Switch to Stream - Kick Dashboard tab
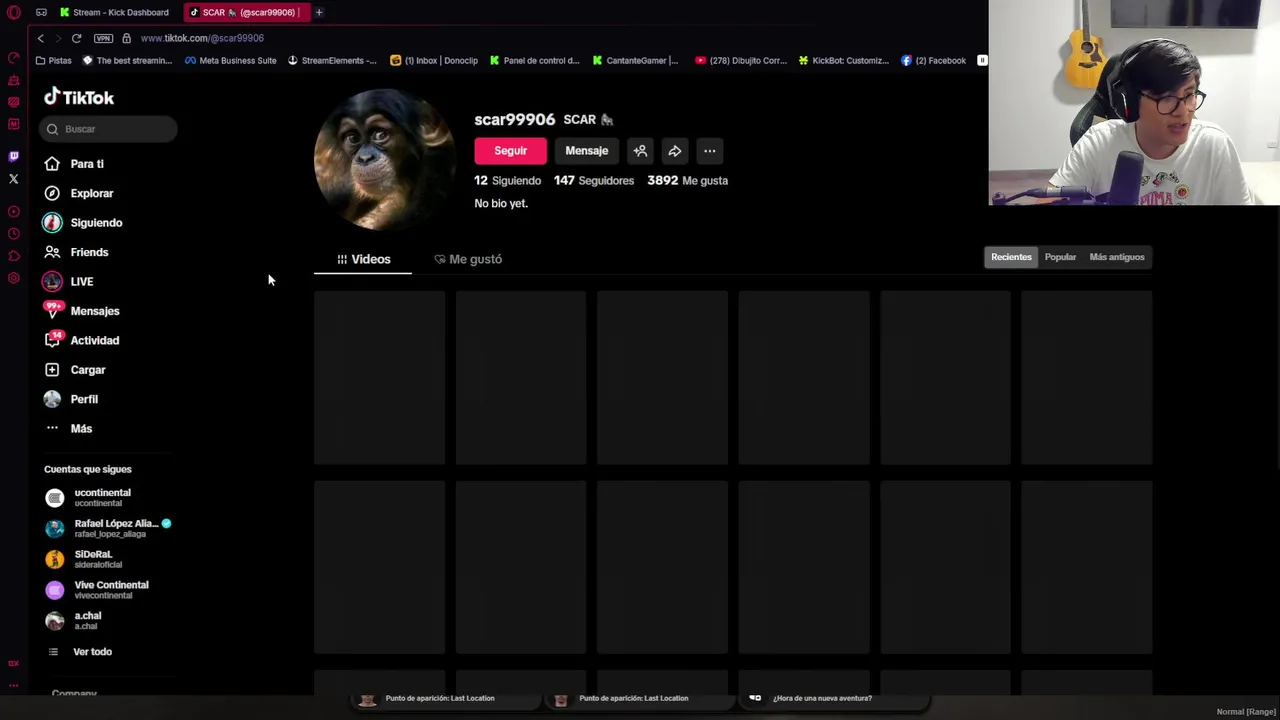This screenshot has height=720, width=1280. (113, 12)
